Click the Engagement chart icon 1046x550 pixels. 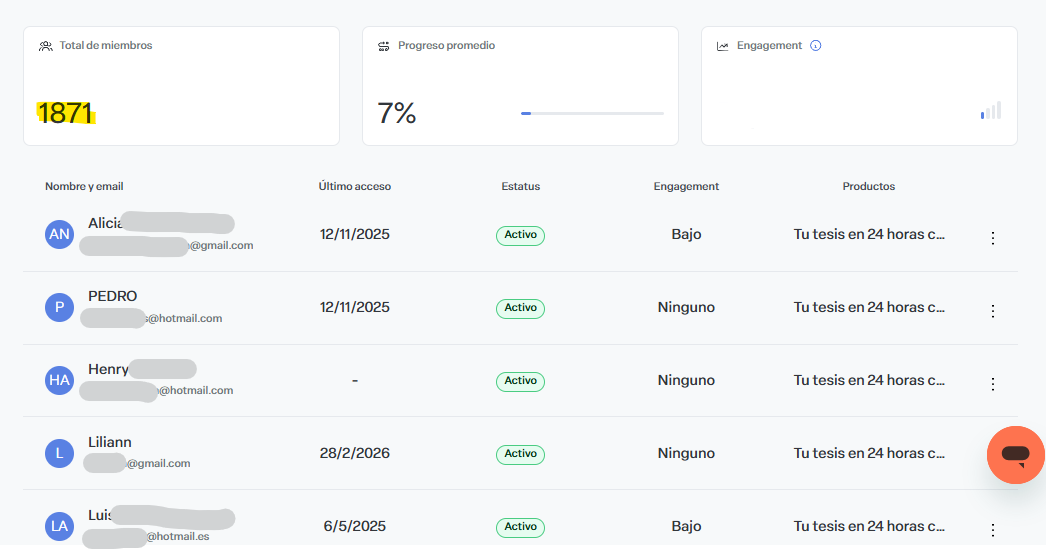(722, 46)
